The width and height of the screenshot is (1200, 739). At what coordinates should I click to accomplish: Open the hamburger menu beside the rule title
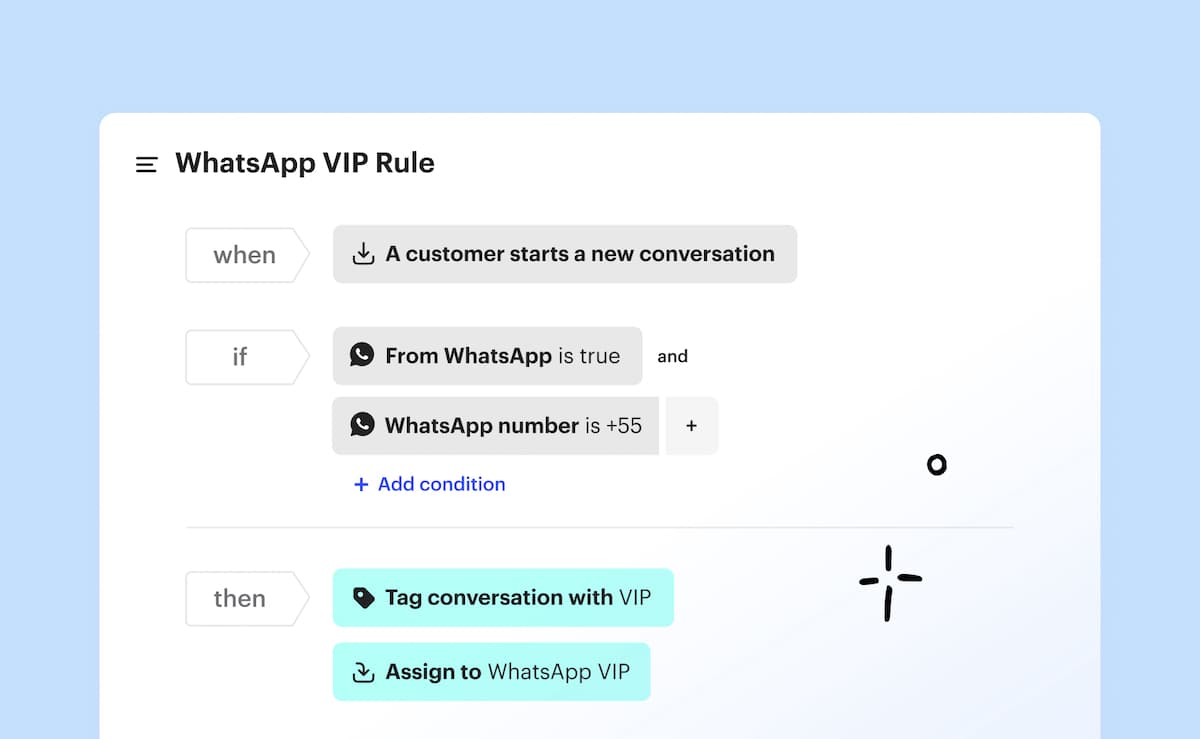tap(146, 165)
